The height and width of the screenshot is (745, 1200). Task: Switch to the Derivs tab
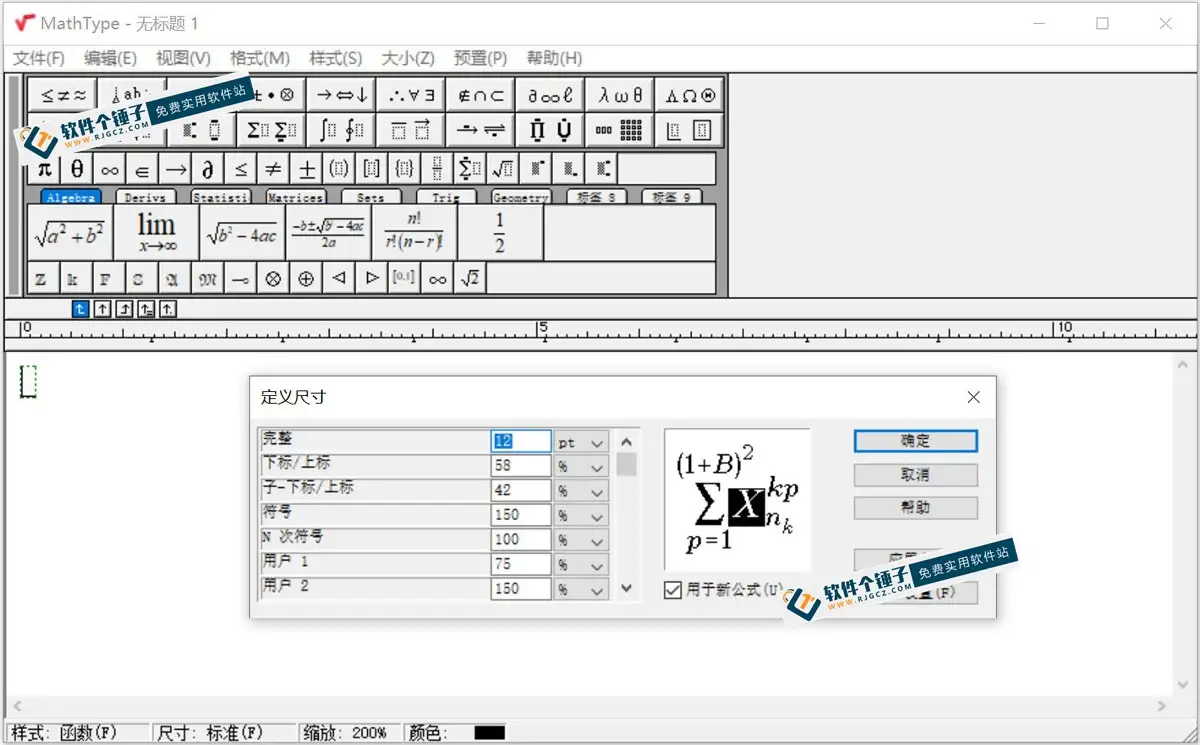[146, 197]
